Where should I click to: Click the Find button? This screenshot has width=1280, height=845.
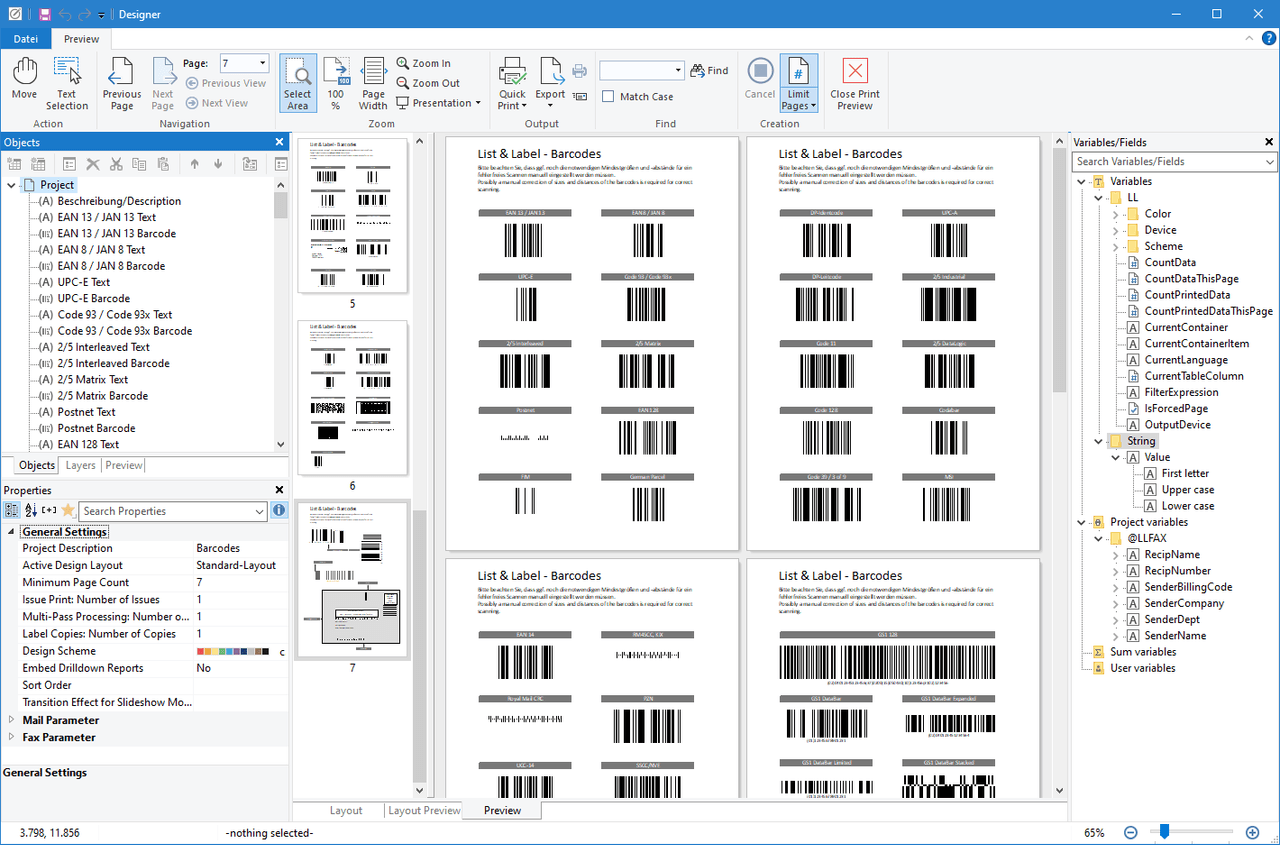pos(710,71)
